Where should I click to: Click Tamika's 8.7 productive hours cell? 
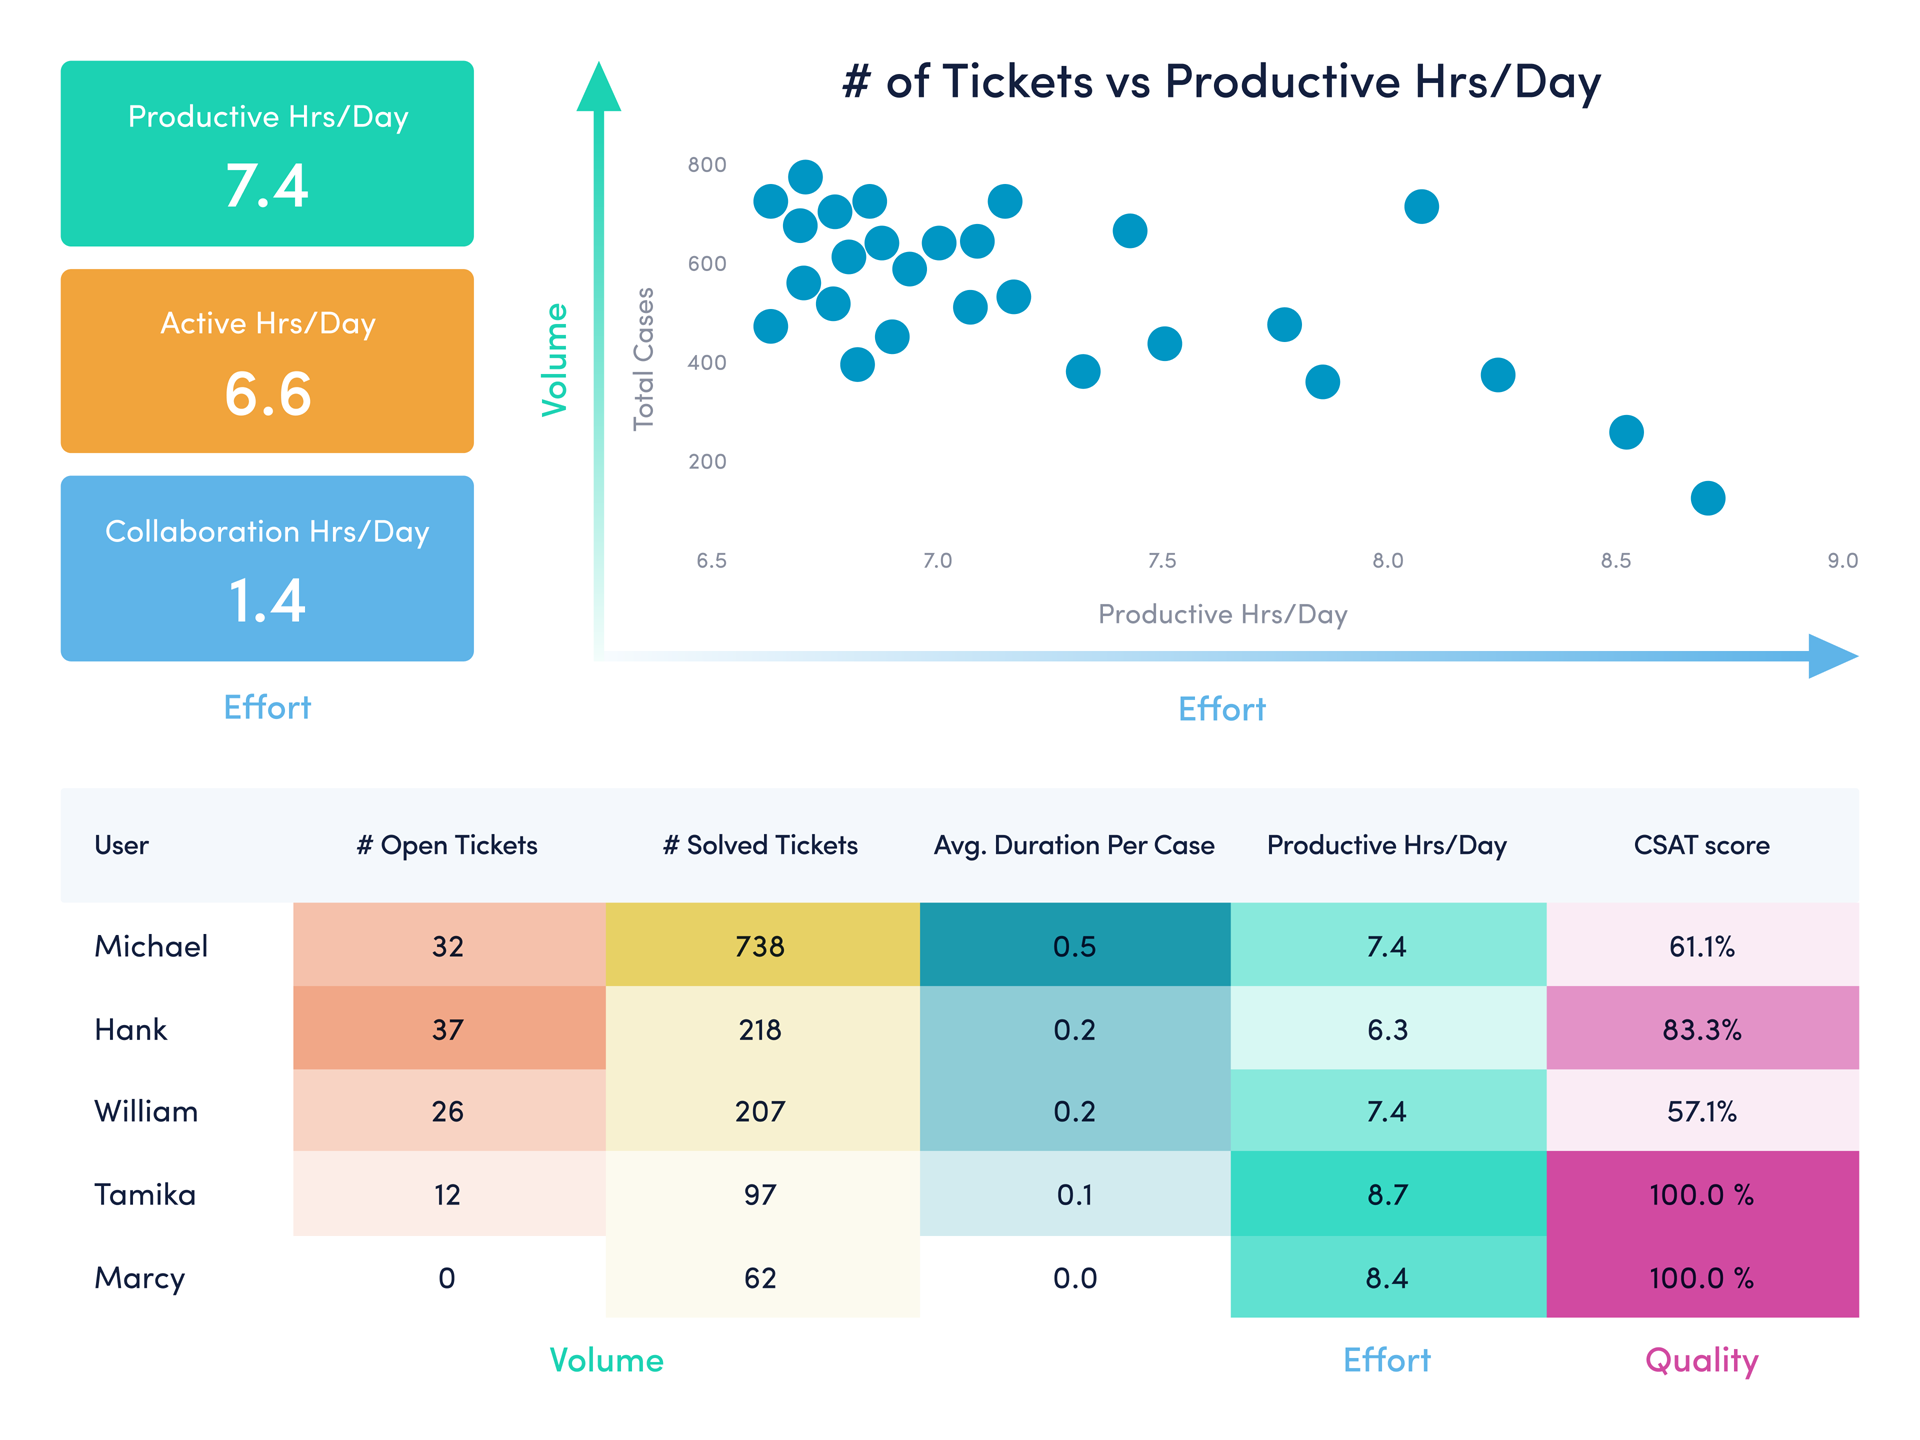pos(1387,1194)
